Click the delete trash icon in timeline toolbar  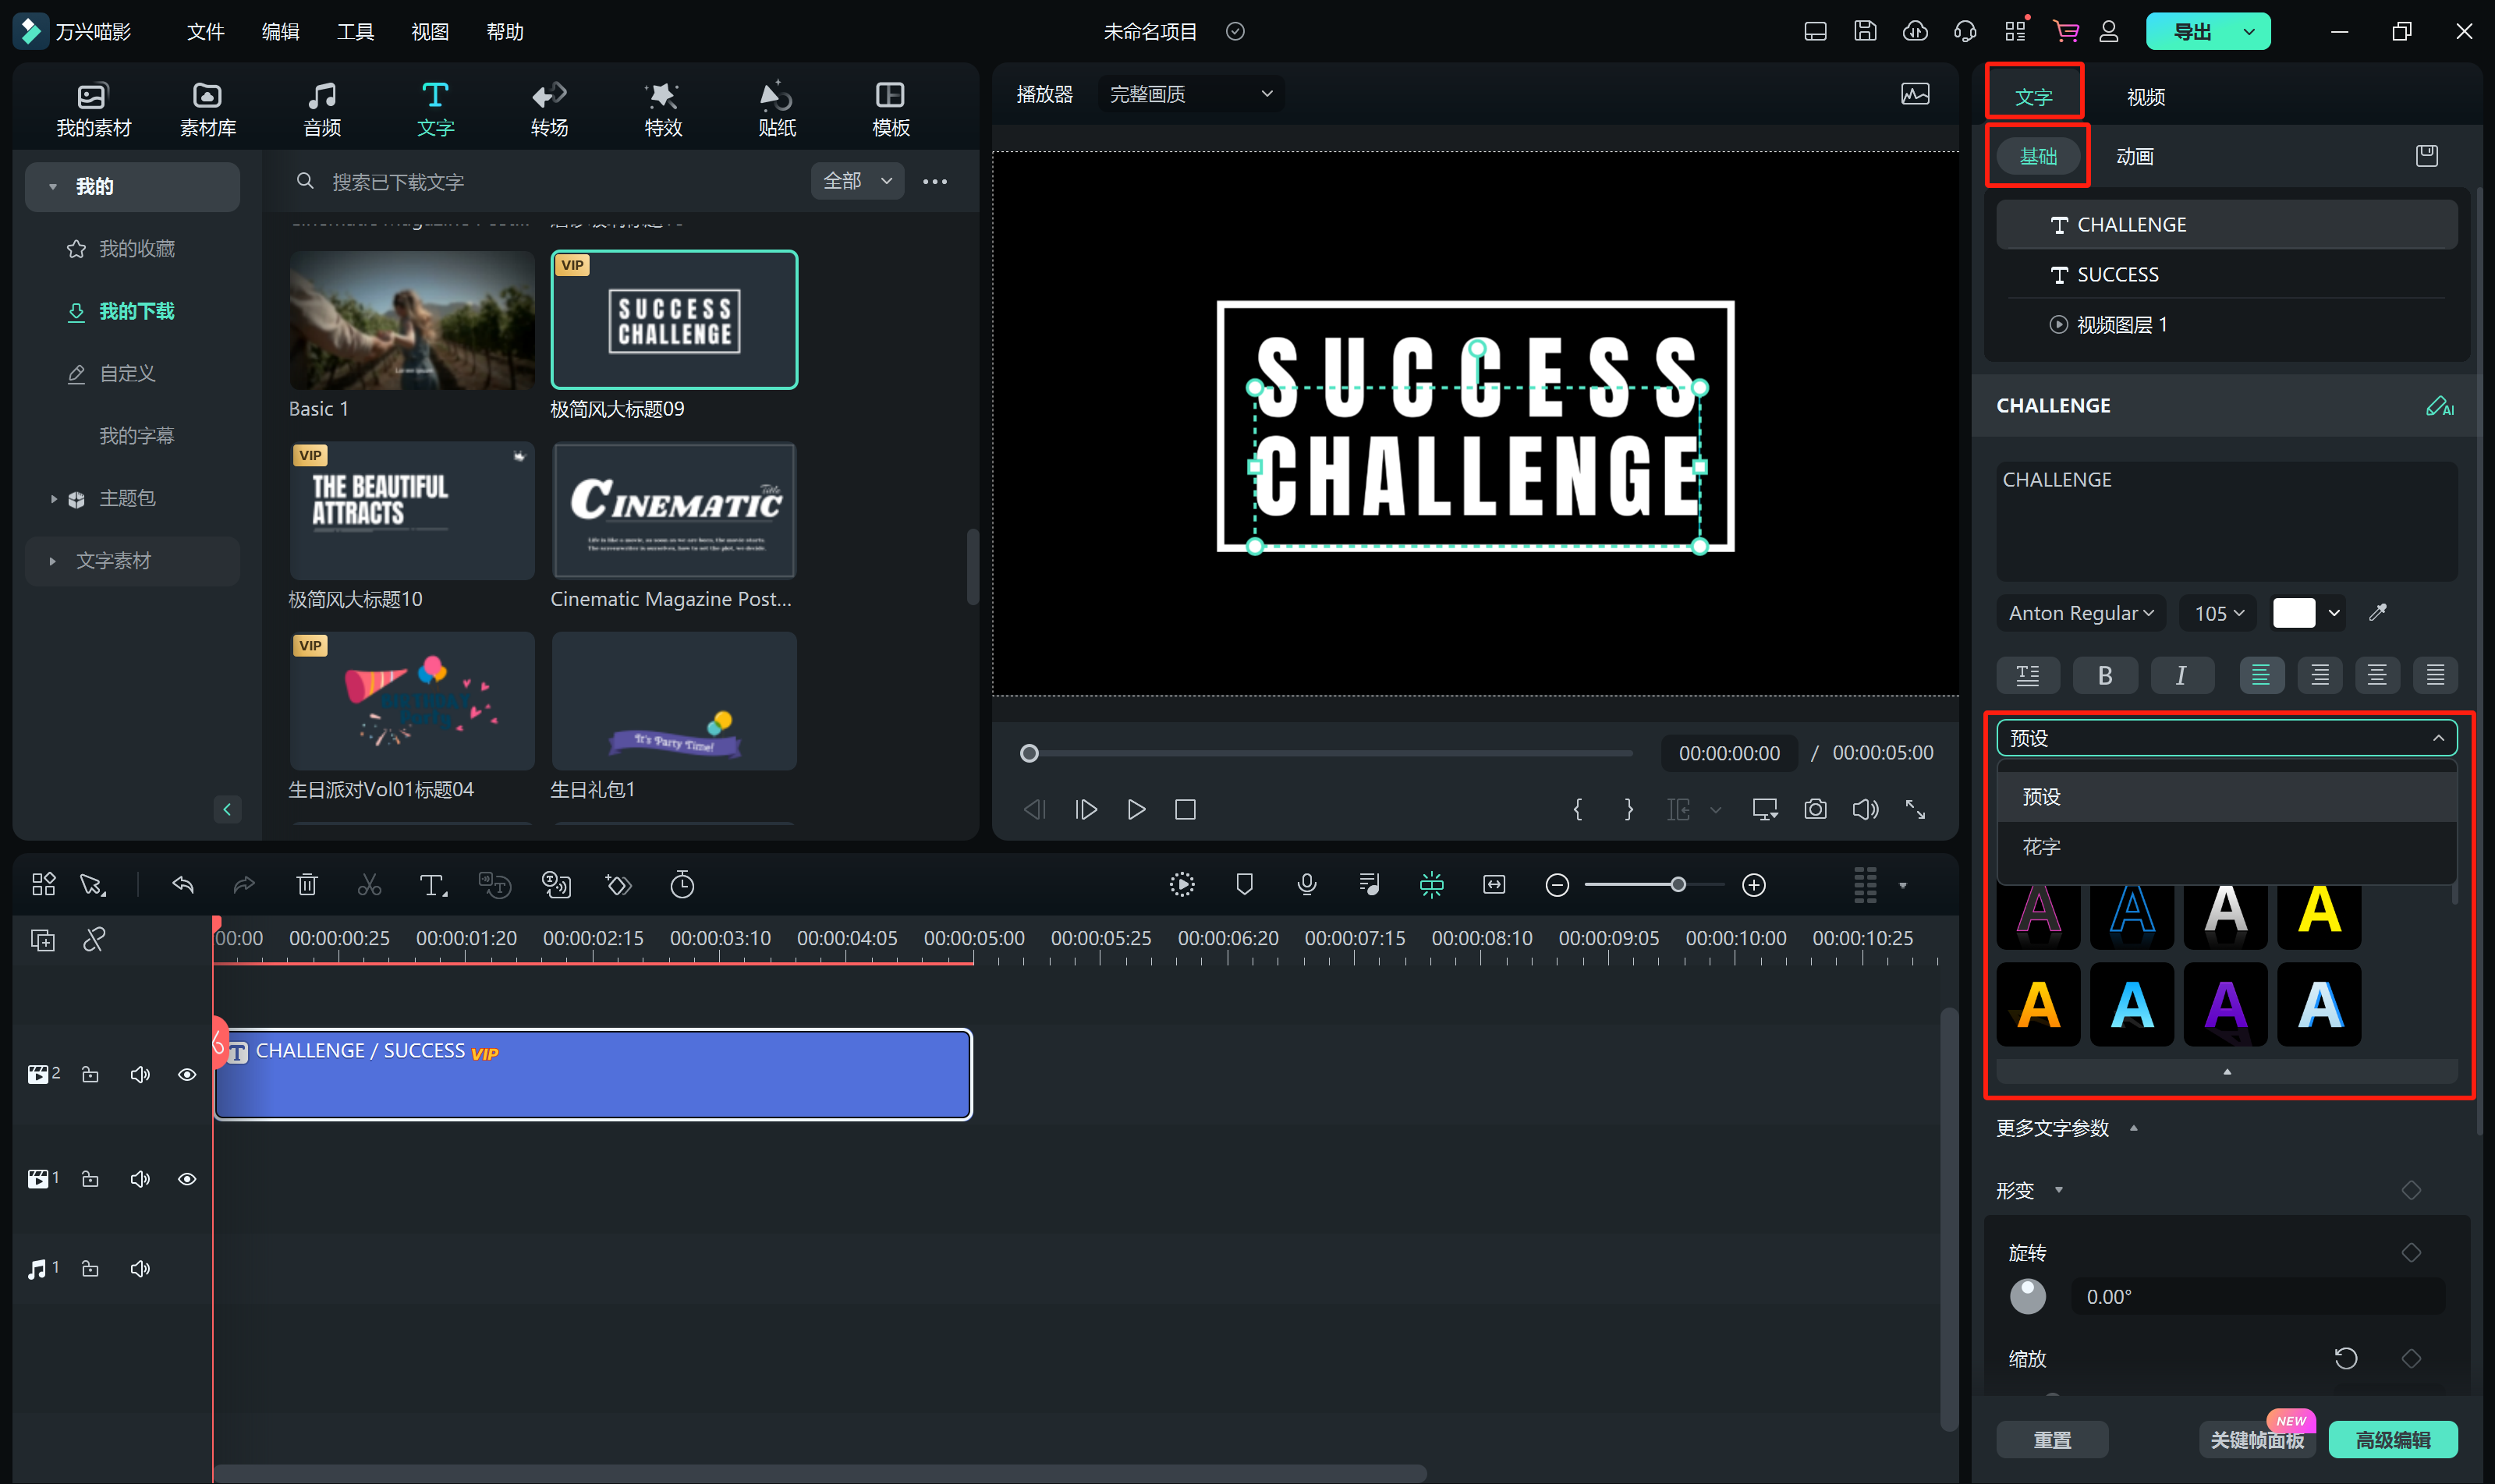click(x=307, y=885)
